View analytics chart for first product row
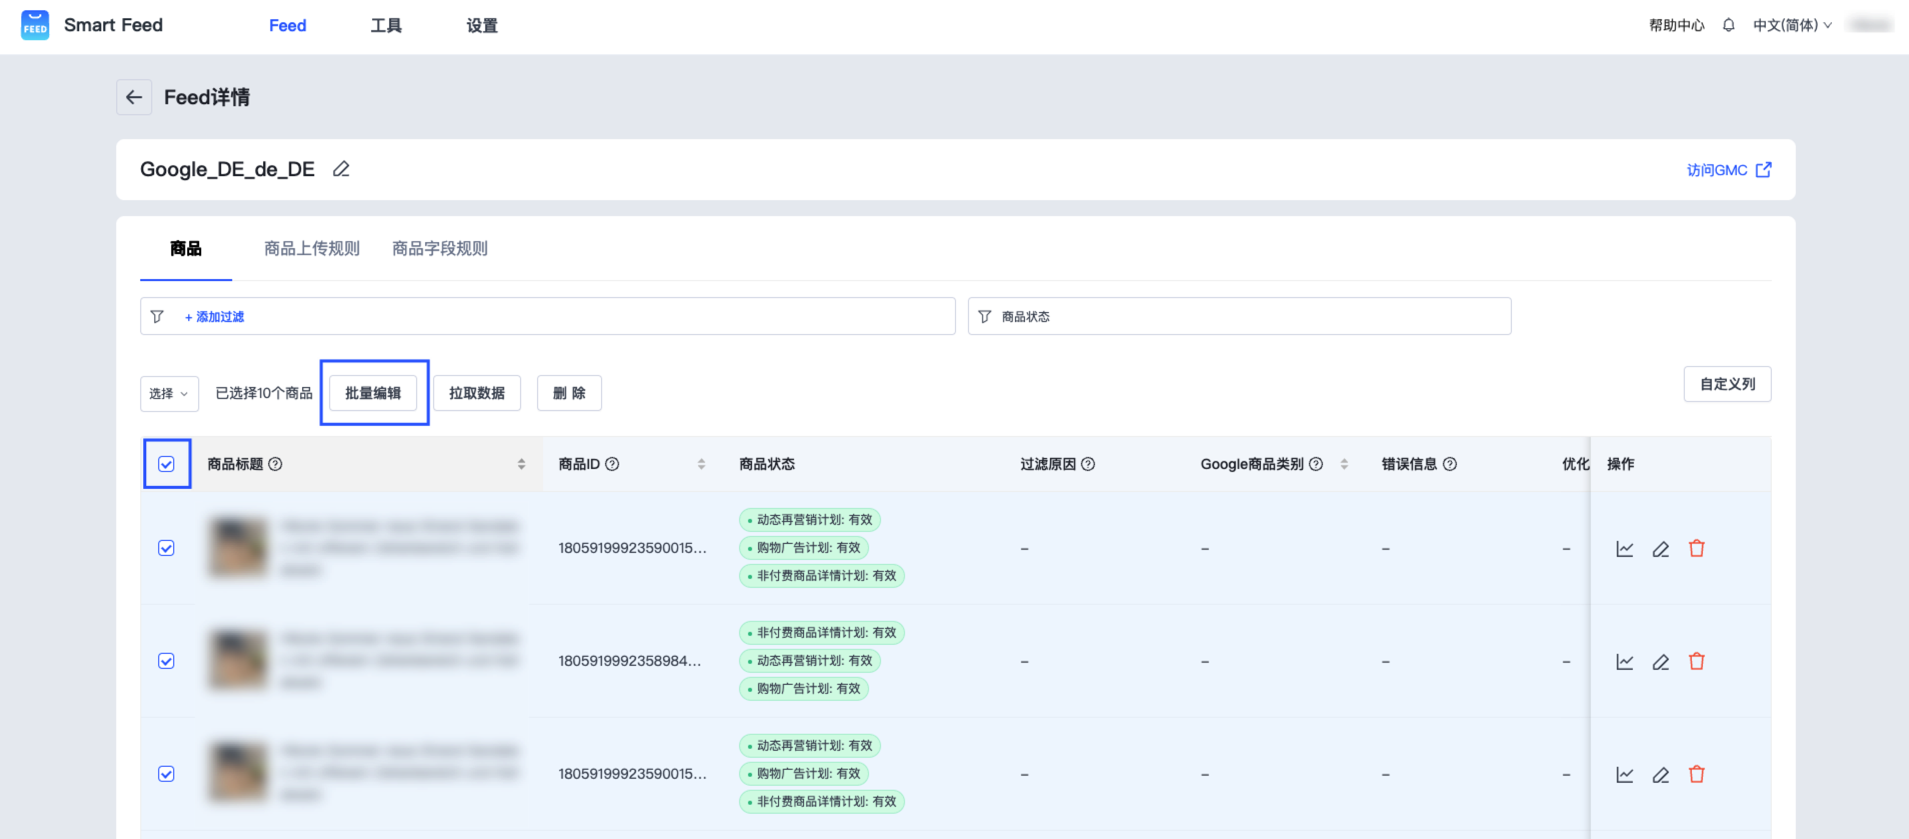The image size is (1909, 839). 1624,549
